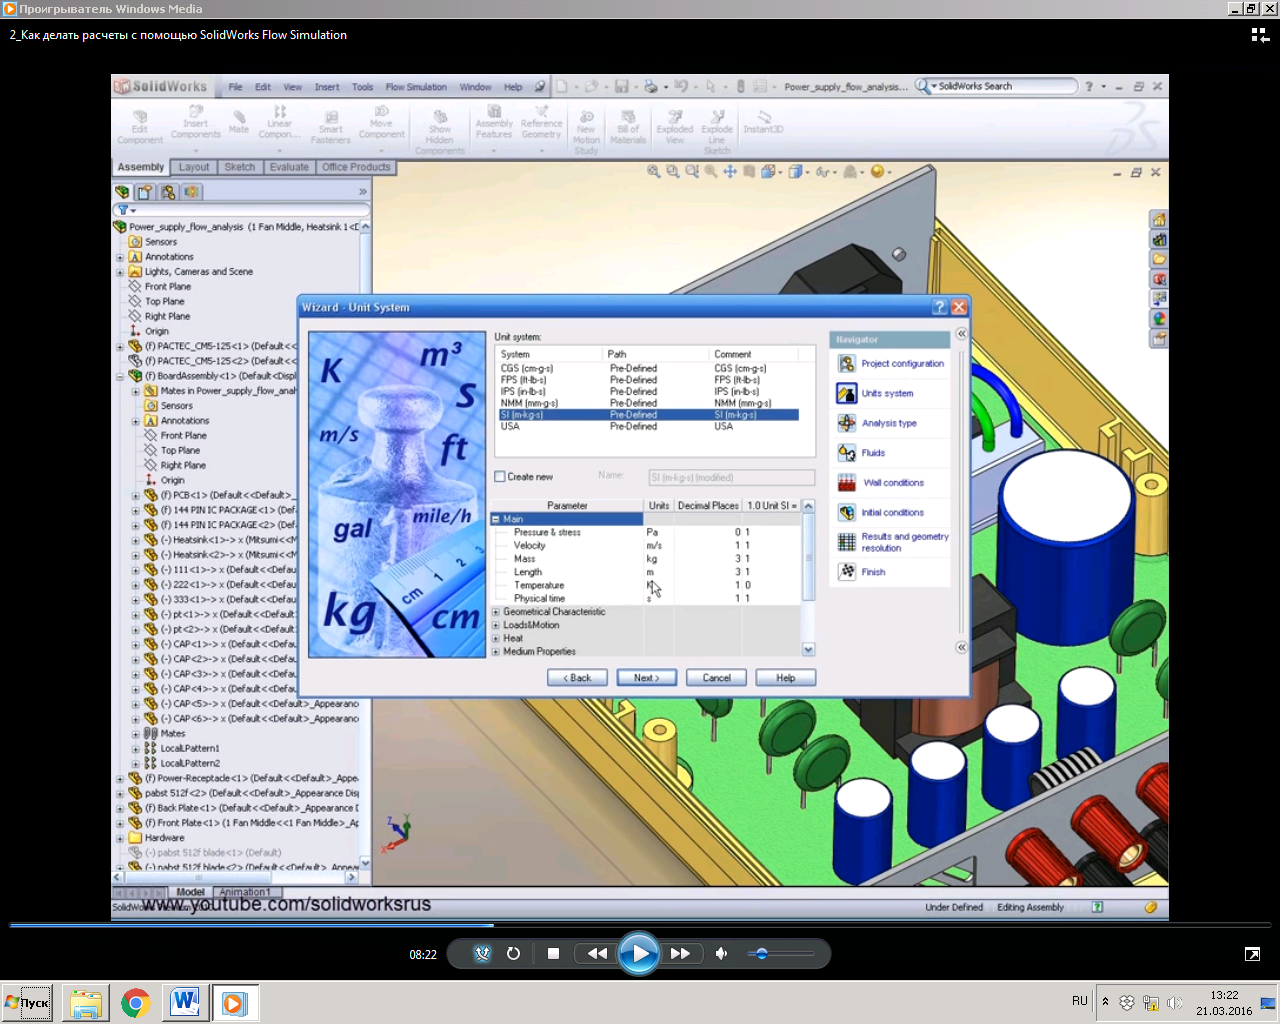This screenshot has height=1024, width=1280.
Task: Click the Instant3D tool
Action: tap(763, 121)
